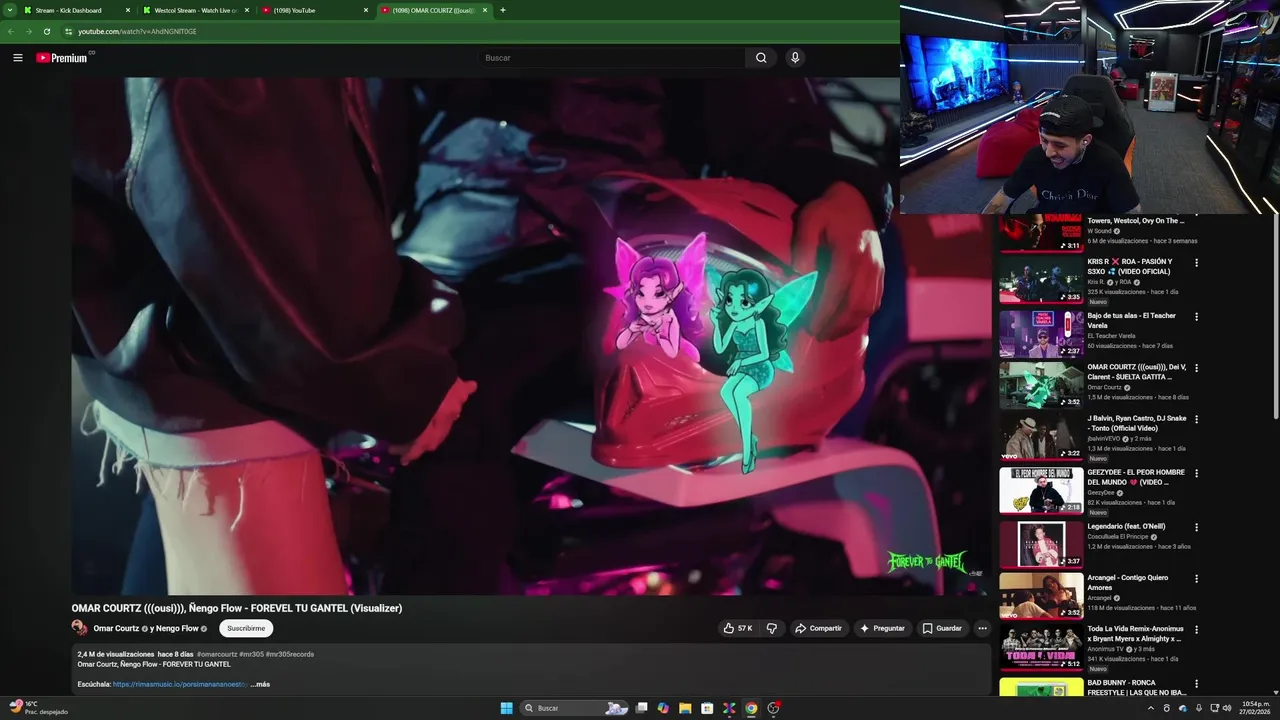This screenshot has width=1280, height=720.
Task: Open $UELTA GATITA video thumbnail
Action: 1041,385
